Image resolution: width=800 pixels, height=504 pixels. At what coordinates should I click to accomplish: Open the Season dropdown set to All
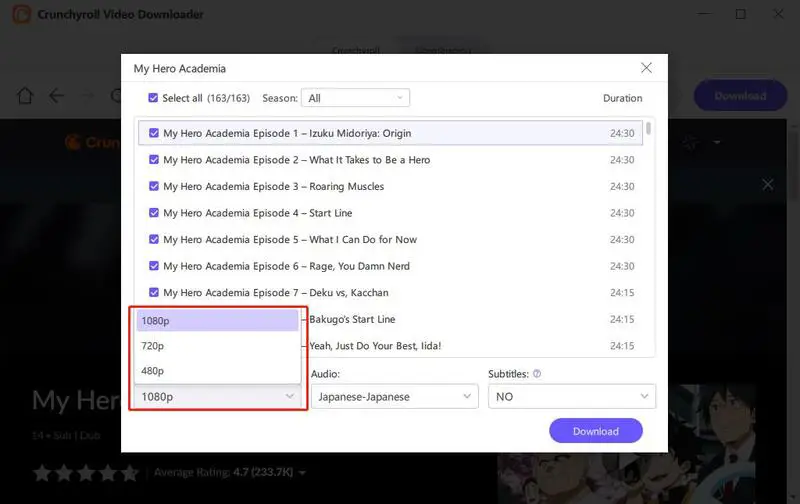point(355,98)
